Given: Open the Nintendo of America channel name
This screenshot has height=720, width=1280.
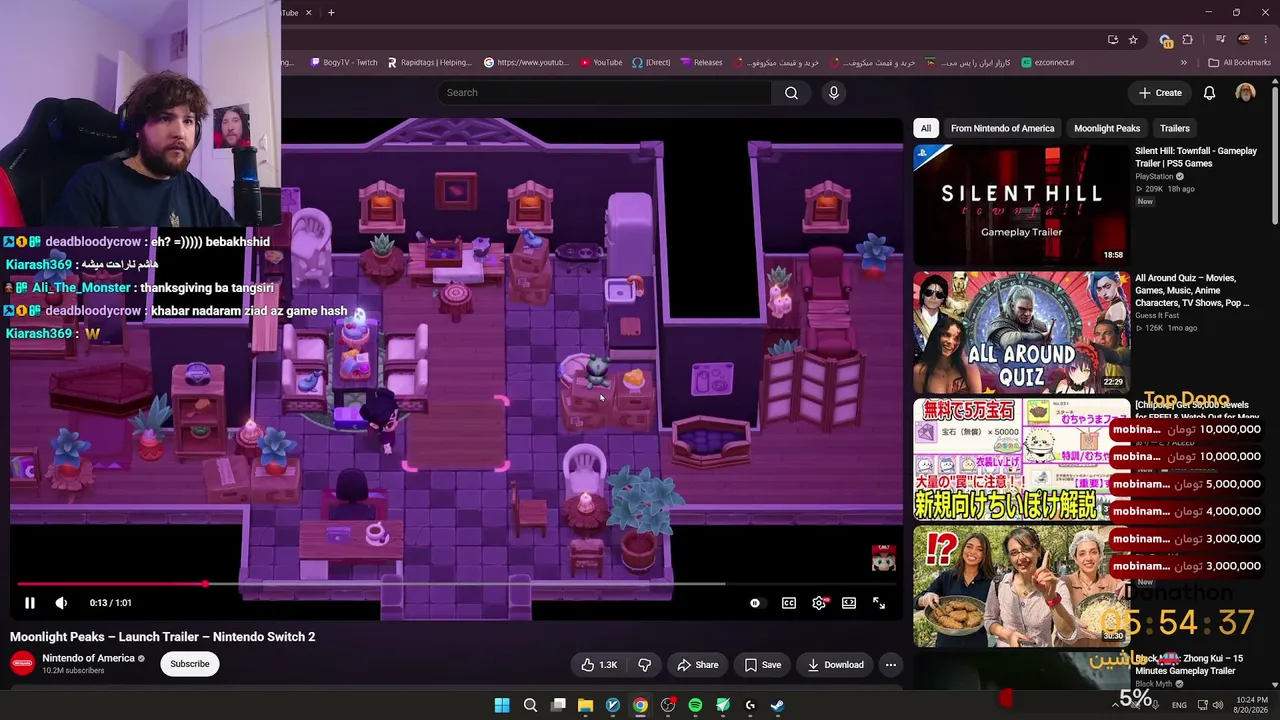Looking at the screenshot, I should point(88,658).
